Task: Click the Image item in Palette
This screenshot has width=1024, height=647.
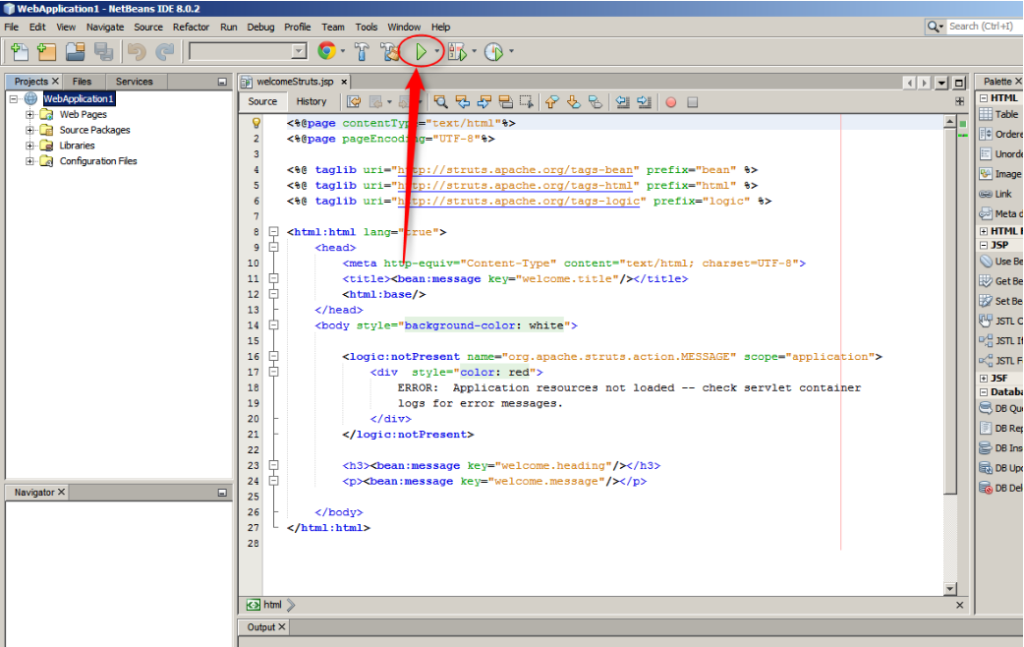Action: 1000,174
